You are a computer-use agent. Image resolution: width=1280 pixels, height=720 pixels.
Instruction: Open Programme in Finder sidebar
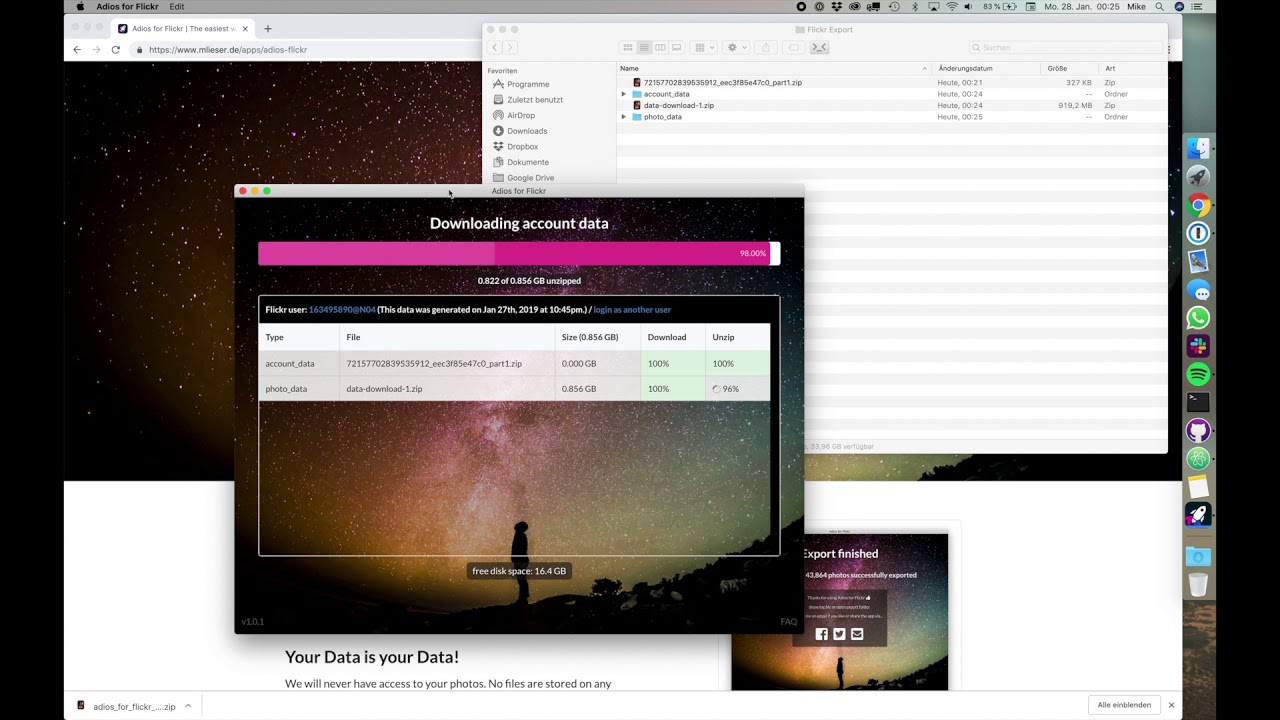[528, 84]
